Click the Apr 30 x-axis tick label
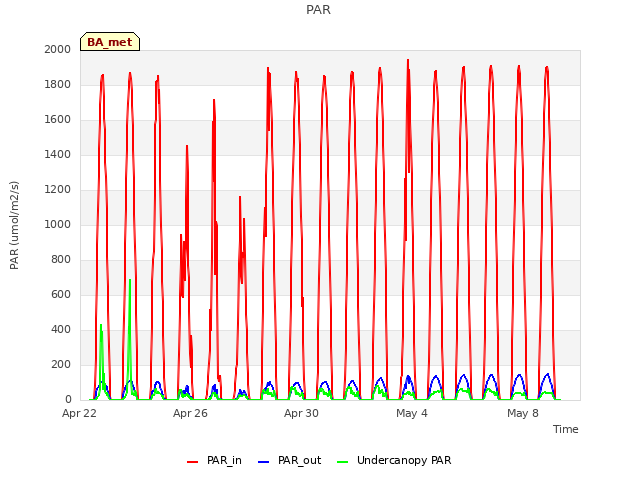This screenshot has height=480, width=640. 301,413
